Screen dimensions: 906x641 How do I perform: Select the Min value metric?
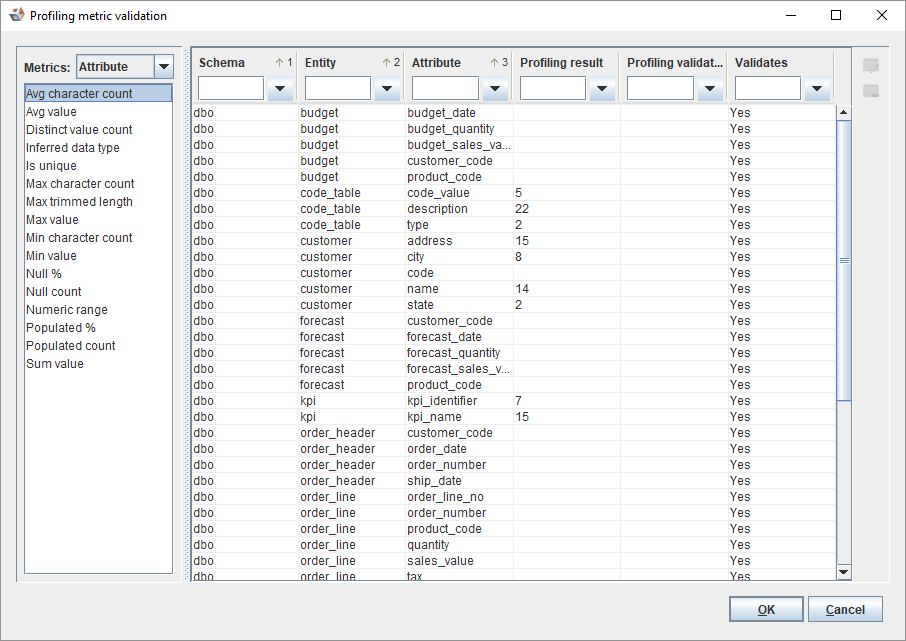(98, 255)
